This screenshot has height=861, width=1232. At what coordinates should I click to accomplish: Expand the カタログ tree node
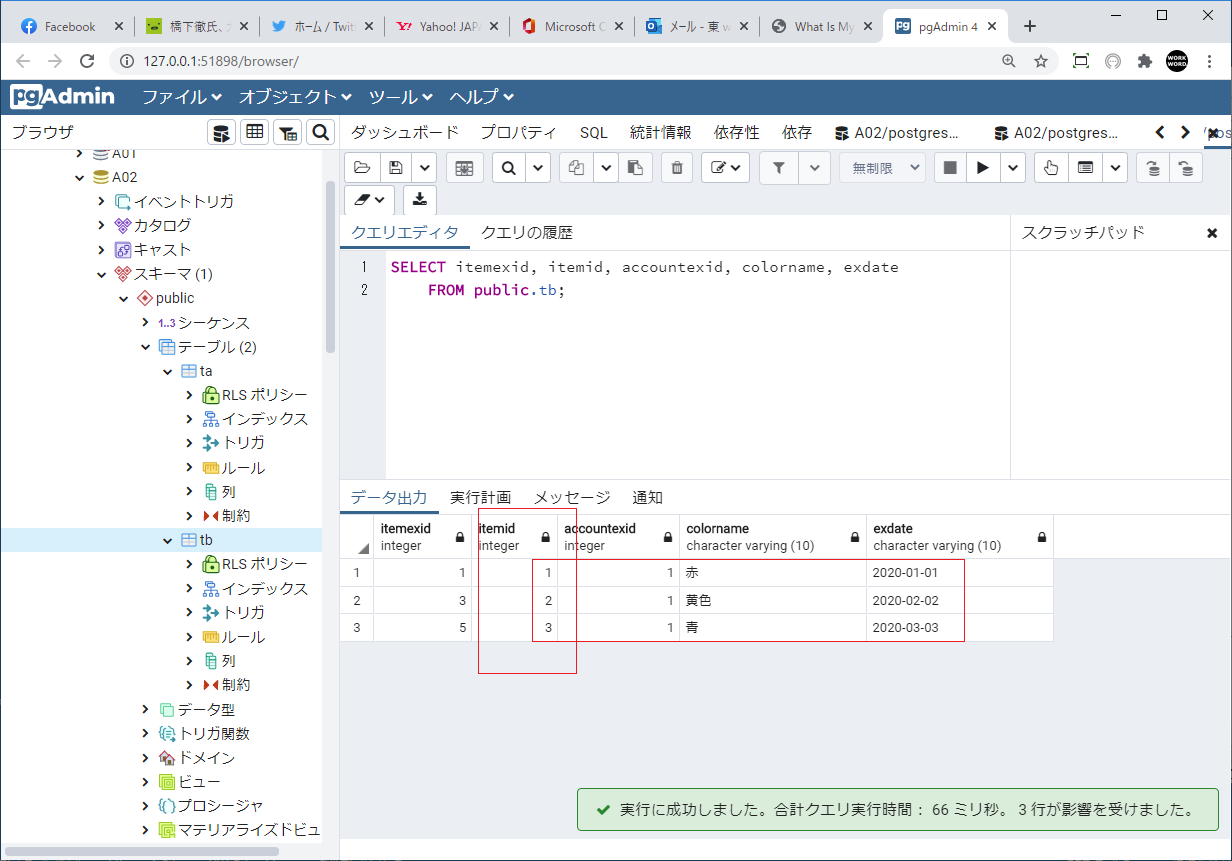(101, 225)
